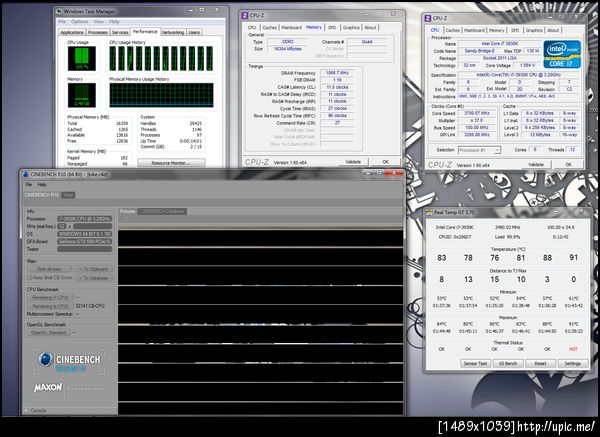Click Validate in CPU-Z Memory window
Screen dimensions: 600x437
pyautogui.click(x=353, y=162)
